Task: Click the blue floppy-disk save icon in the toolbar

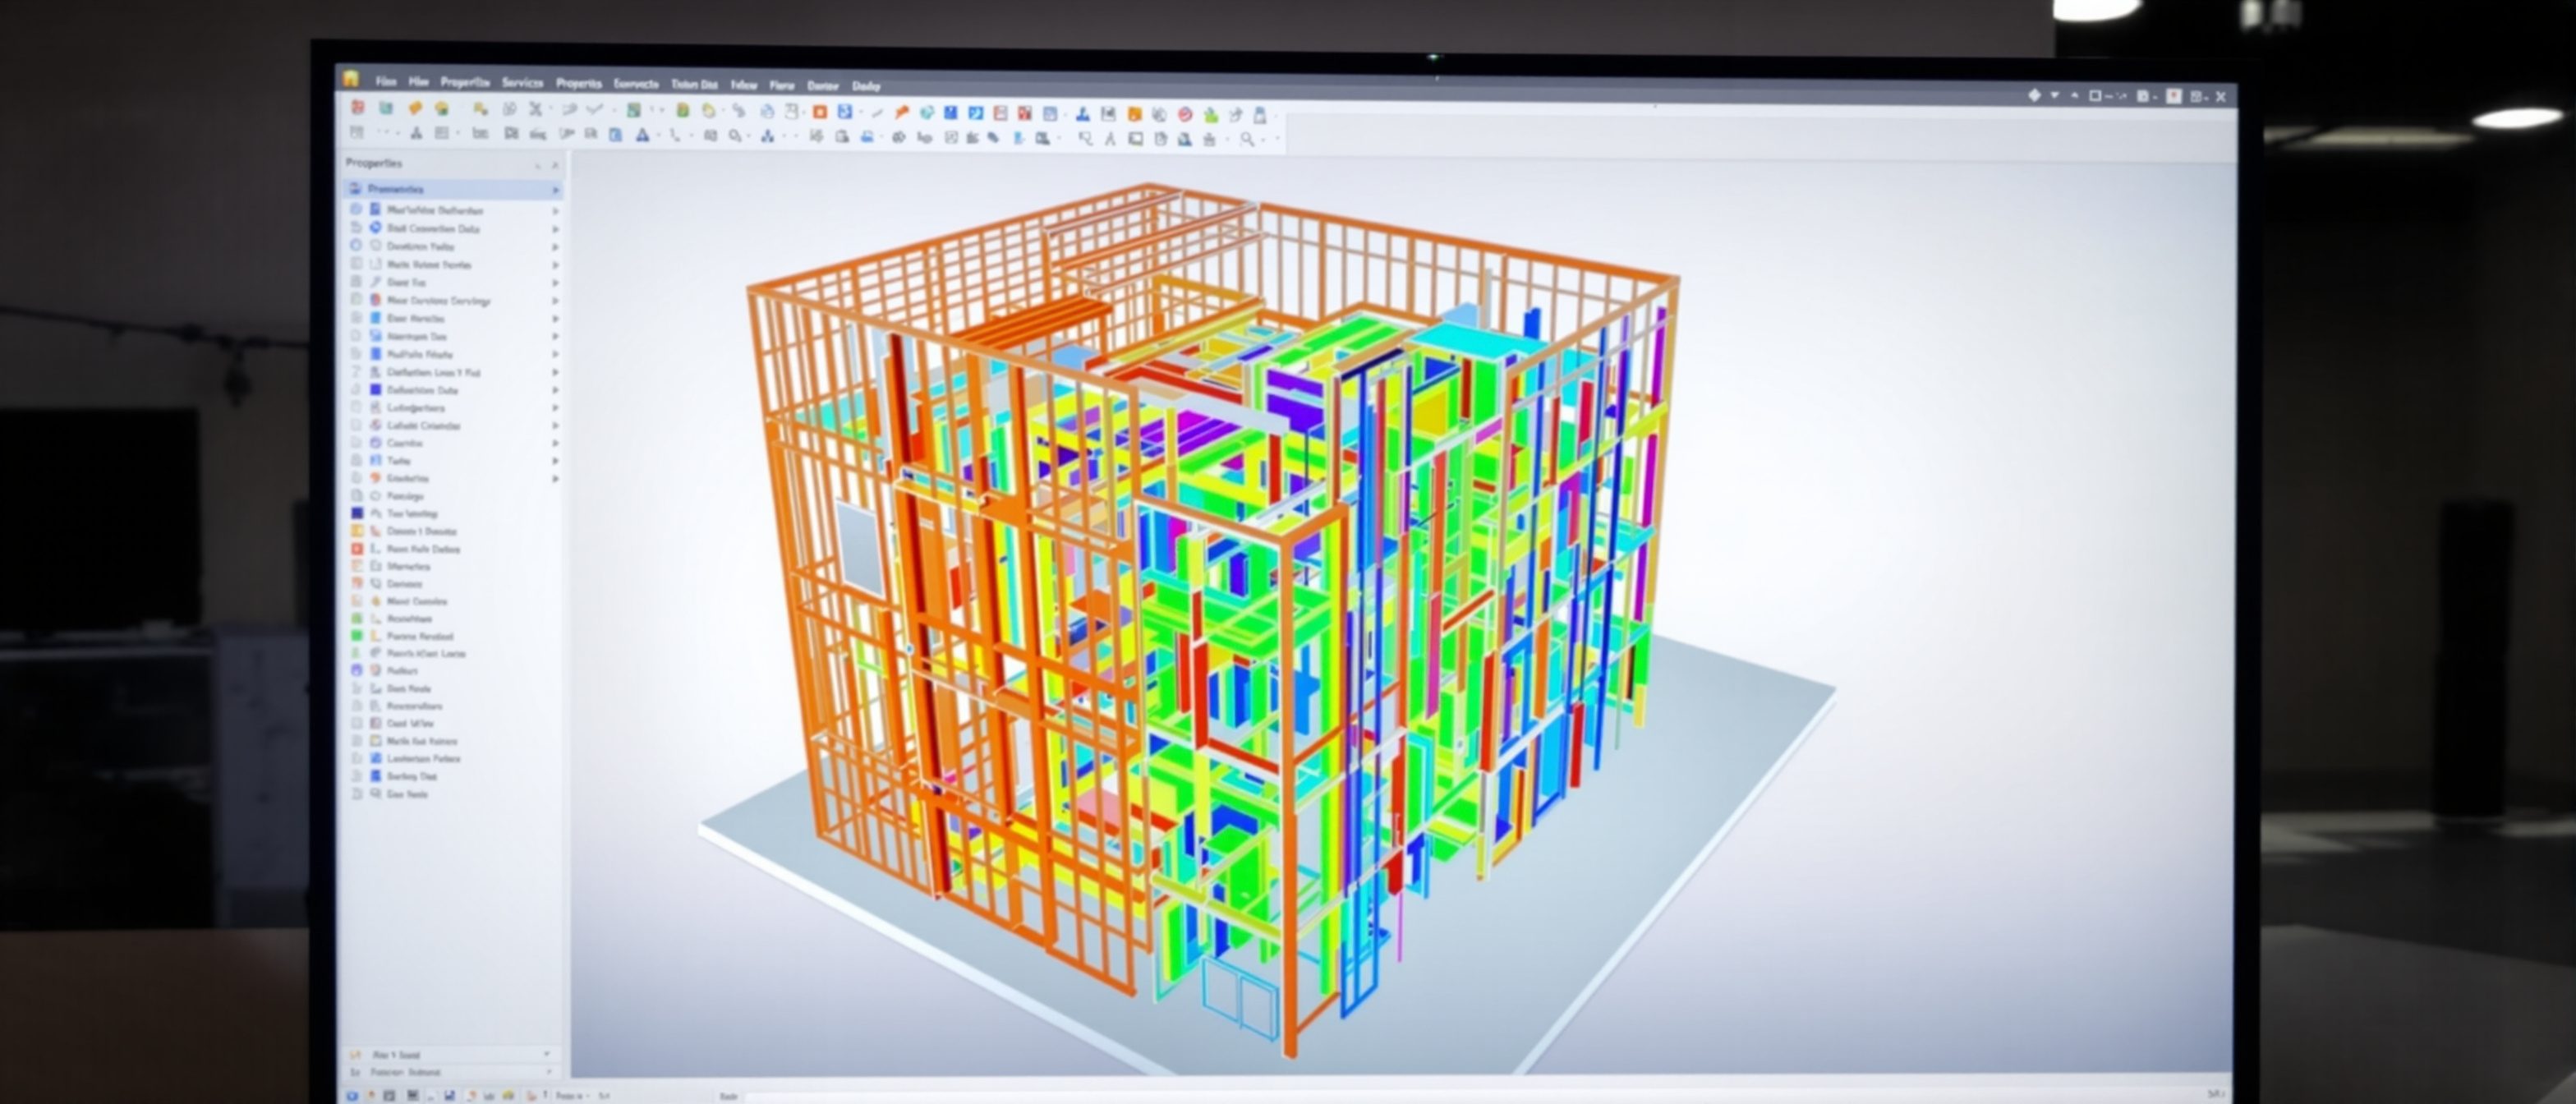Action: [951, 113]
